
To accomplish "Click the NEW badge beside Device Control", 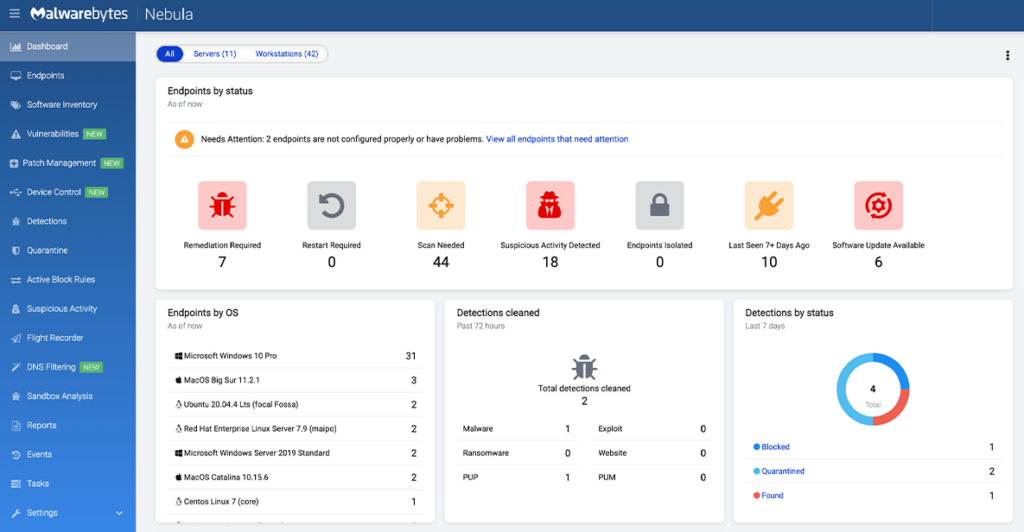I will click(97, 193).
